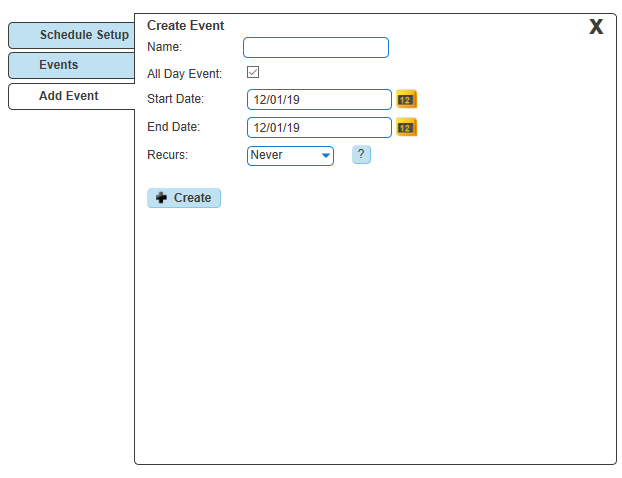622x478 pixels.
Task: Select the Add Event tab
Action: [72, 96]
